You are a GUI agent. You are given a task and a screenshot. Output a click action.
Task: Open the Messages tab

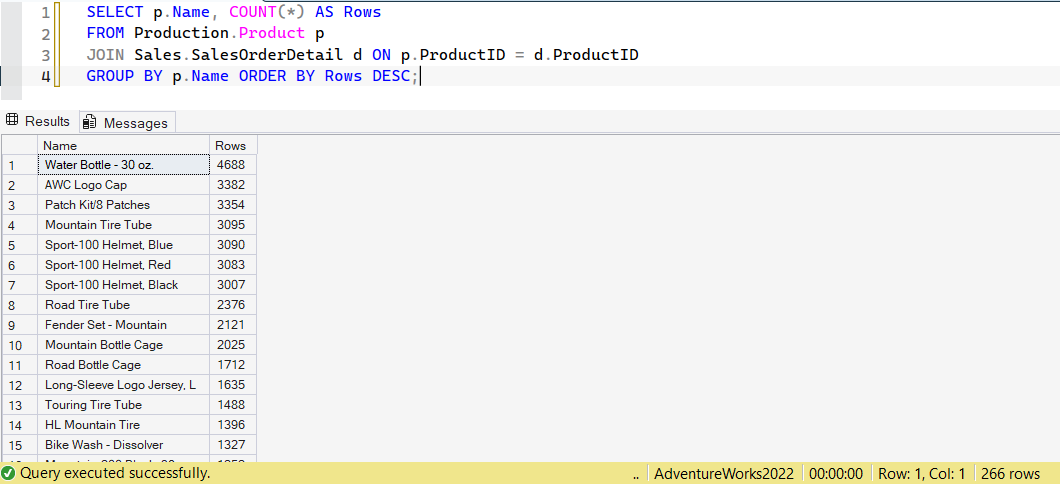tap(128, 122)
